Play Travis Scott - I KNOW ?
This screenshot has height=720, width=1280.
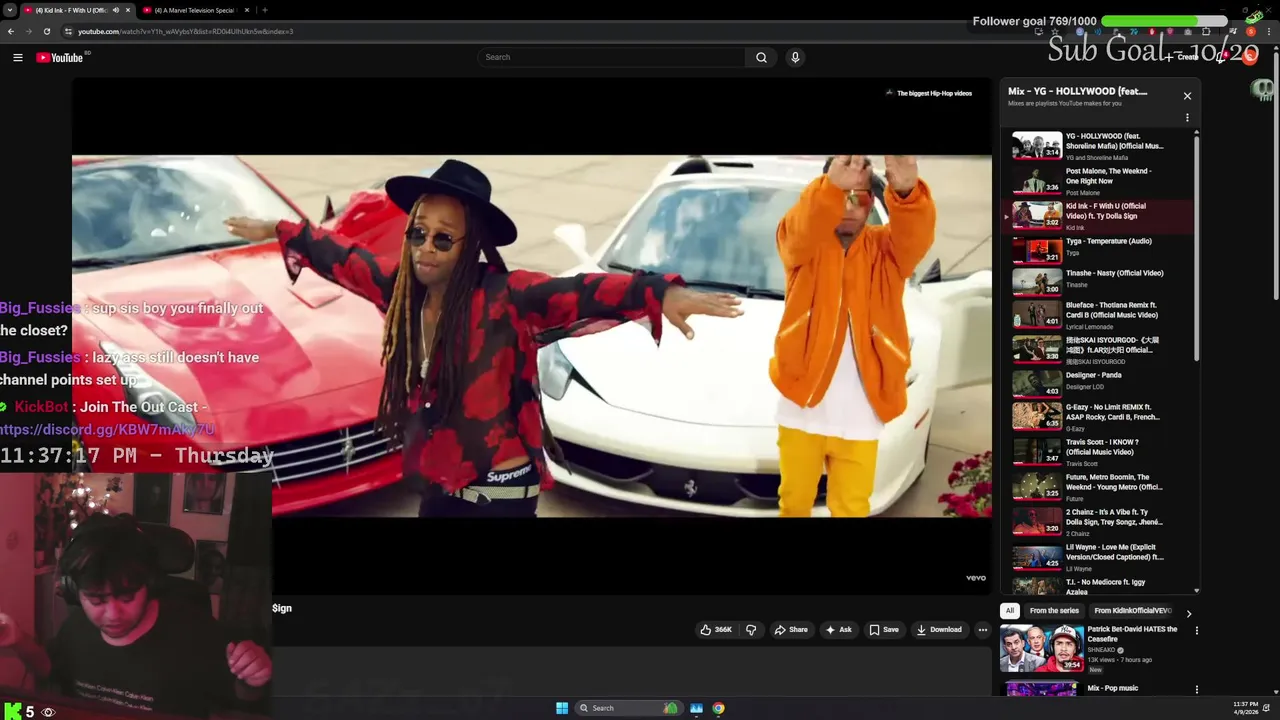point(1099,451)
